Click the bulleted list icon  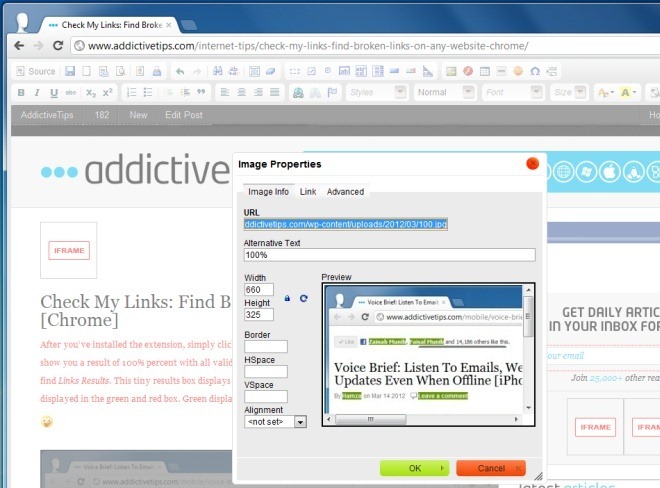click(x=148, y=92)
